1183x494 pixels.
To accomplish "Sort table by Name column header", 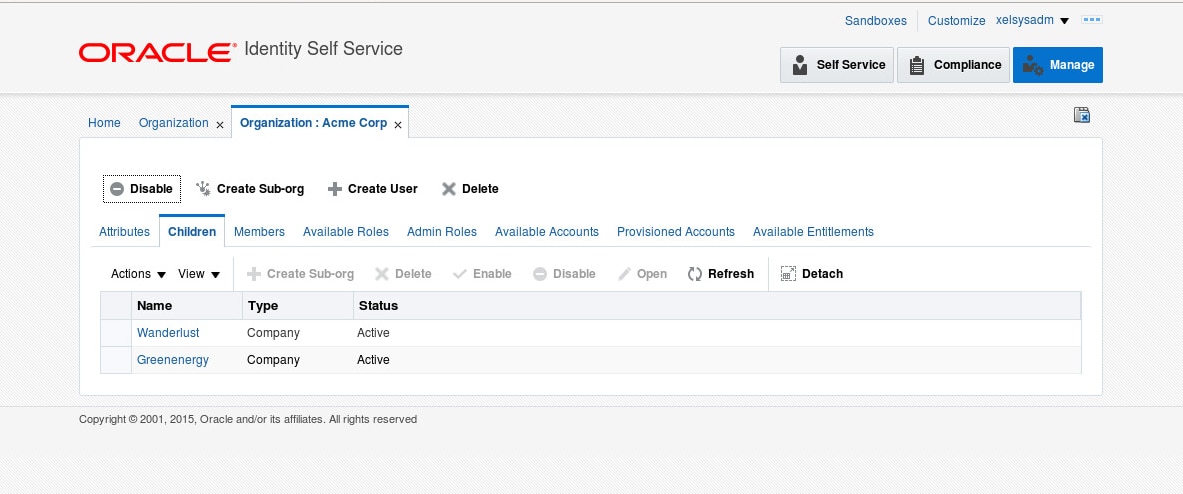I will (155, 306).
